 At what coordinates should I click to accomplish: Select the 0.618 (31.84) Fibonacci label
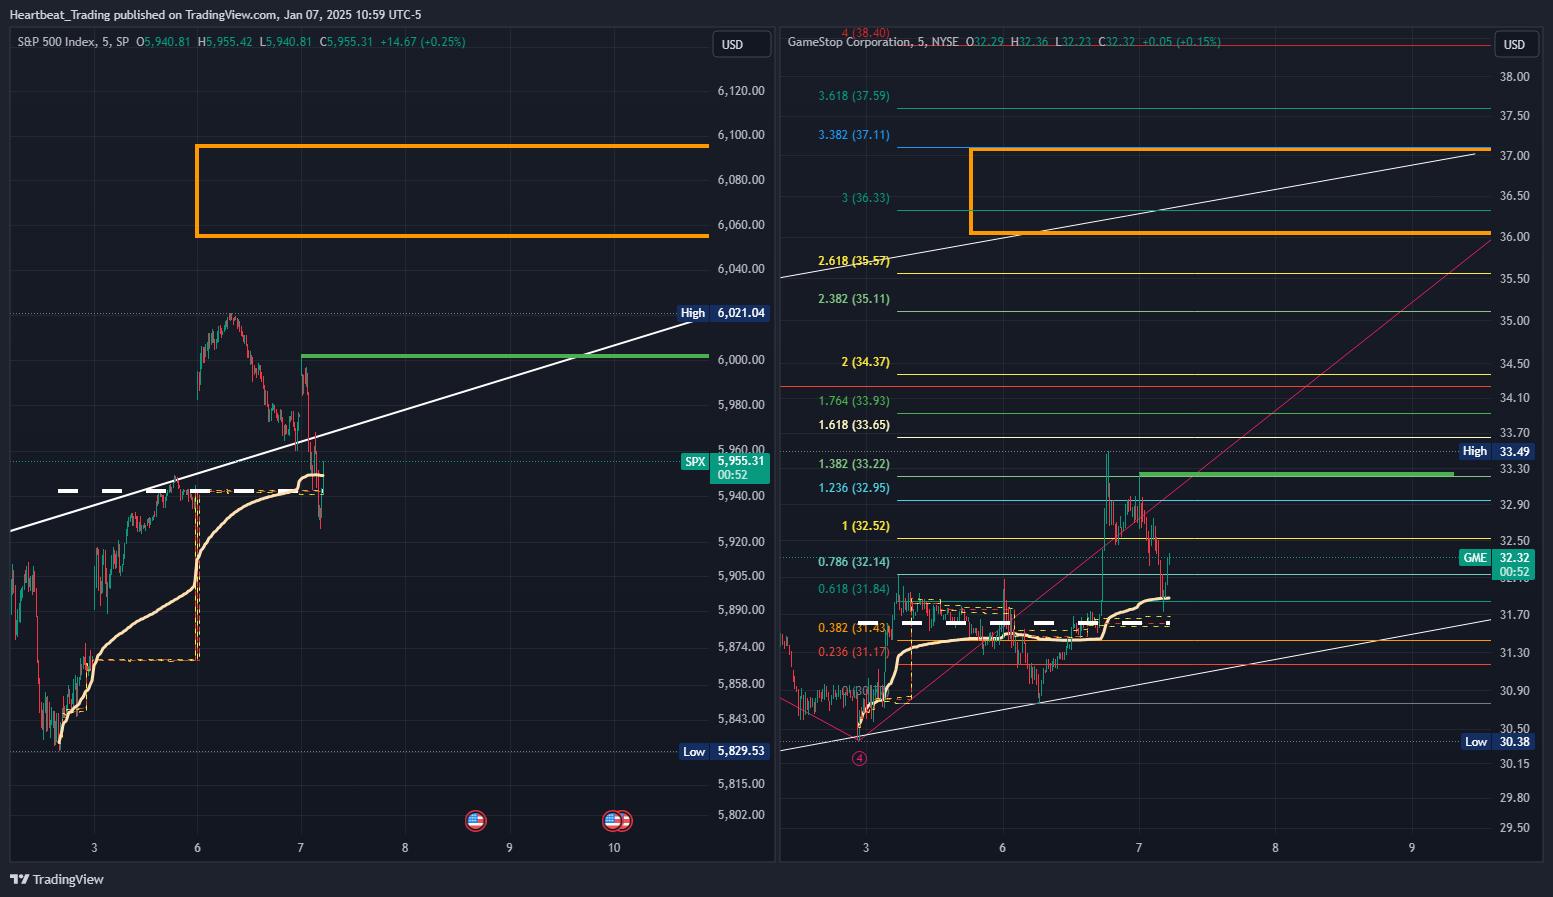(854, 589)
